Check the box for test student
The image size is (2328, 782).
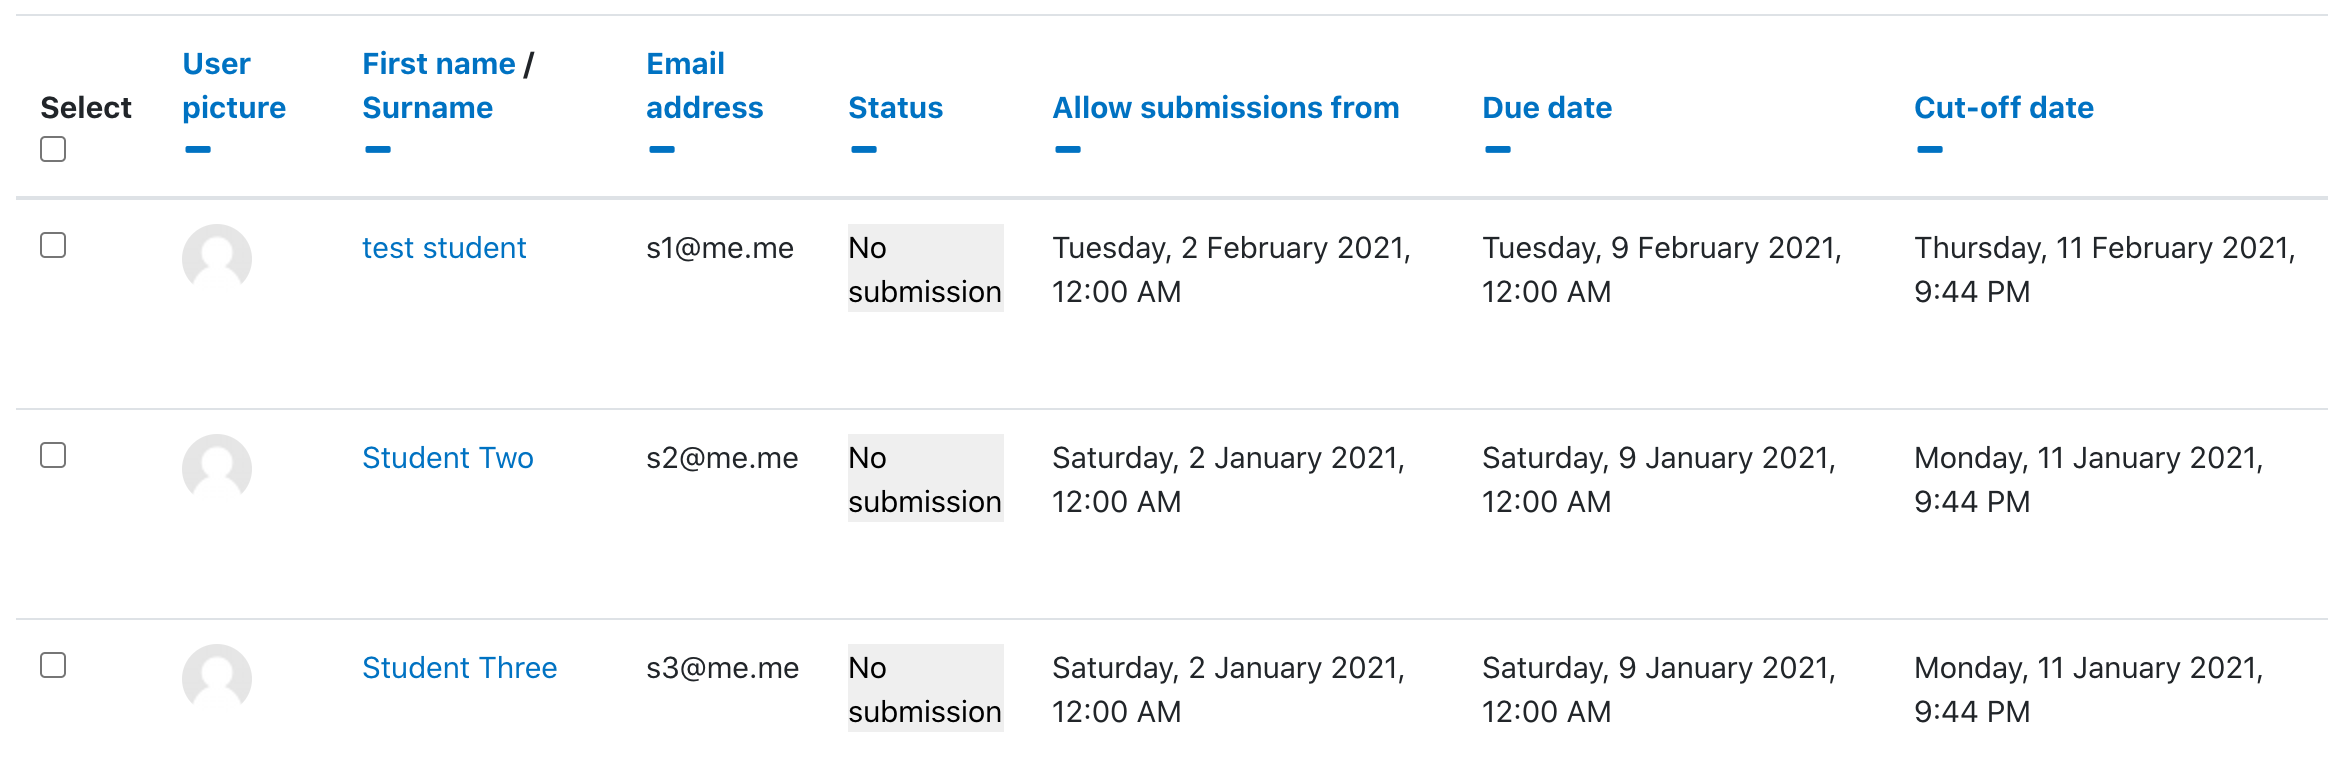click(x=53, y=245)
